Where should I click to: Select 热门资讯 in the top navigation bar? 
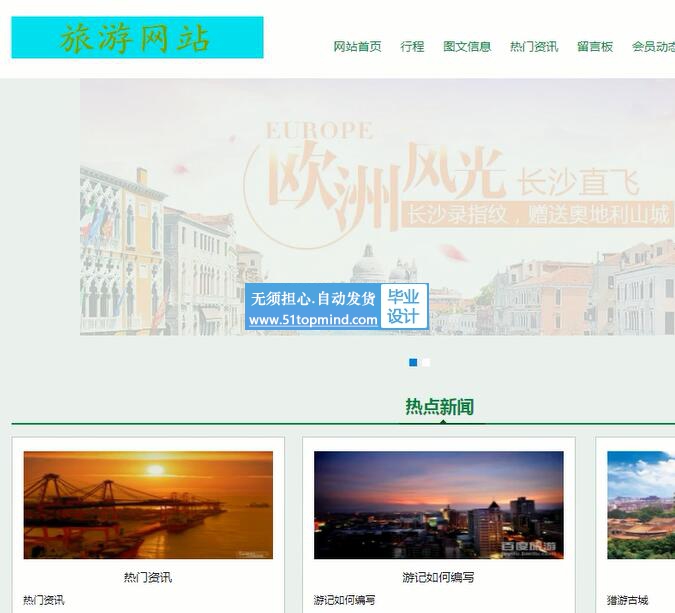pyautogui.click(x=534, y=46)
